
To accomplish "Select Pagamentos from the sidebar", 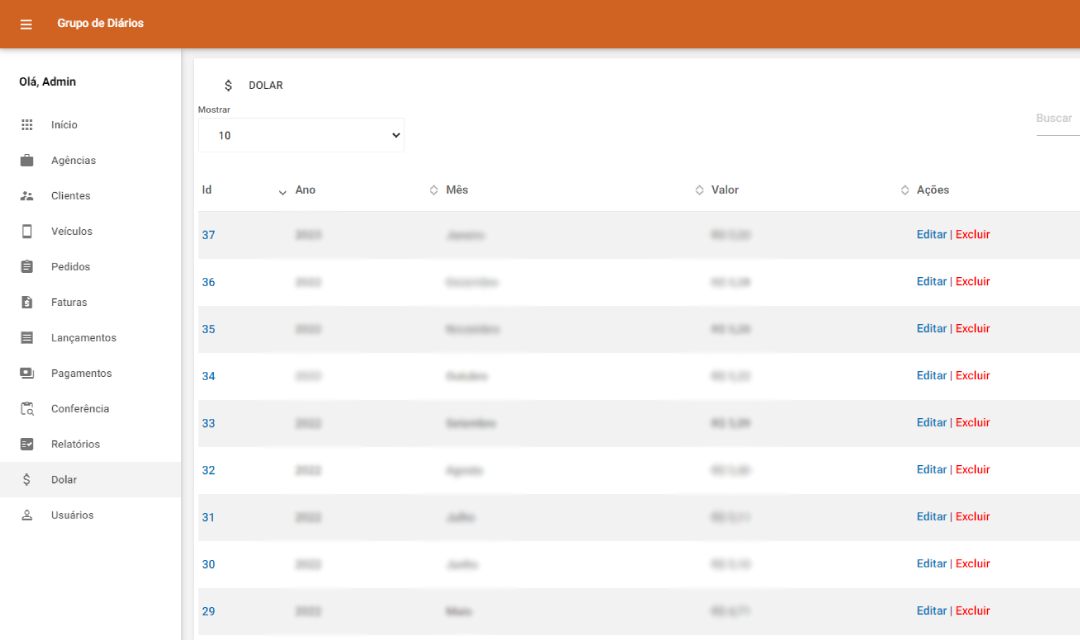I will (x=81, y=373).
